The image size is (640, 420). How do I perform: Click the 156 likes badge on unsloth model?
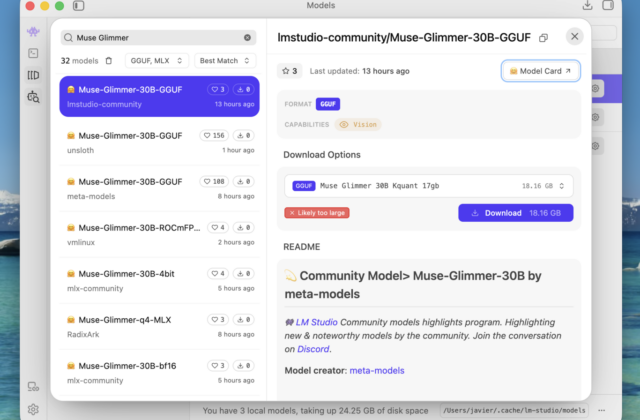pyautogui.click(x=214, y=136)
